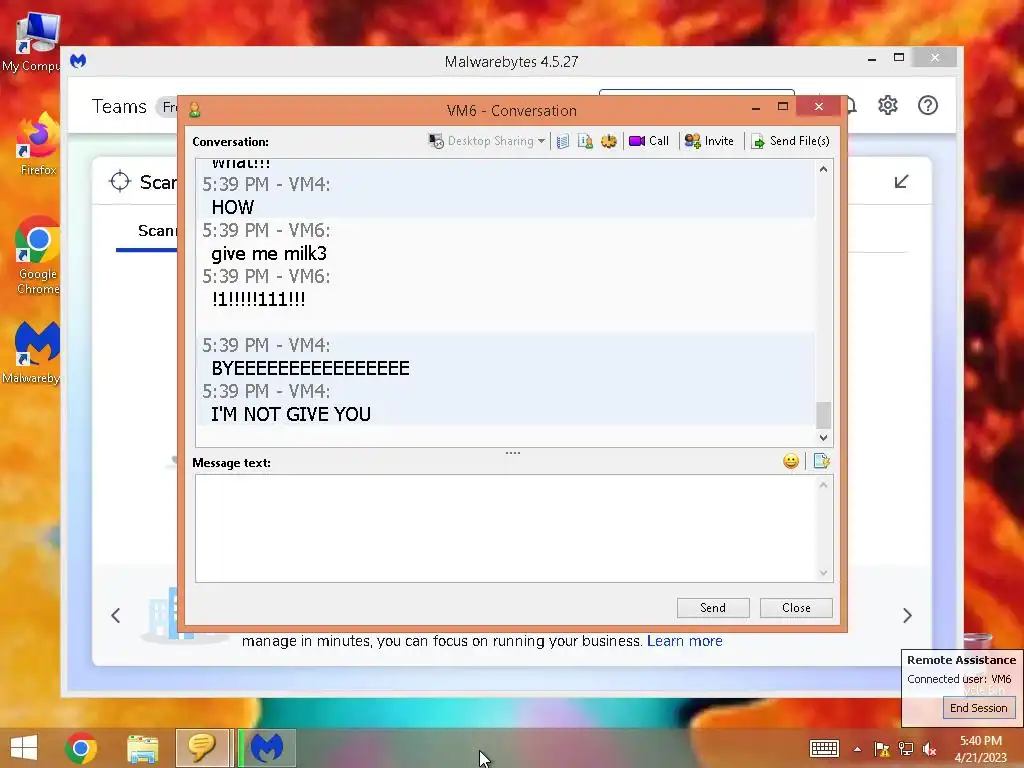End the Remote Assistance session
Image resolution: width=1024 pixels, height=768 pixels.
coord(978,708)
